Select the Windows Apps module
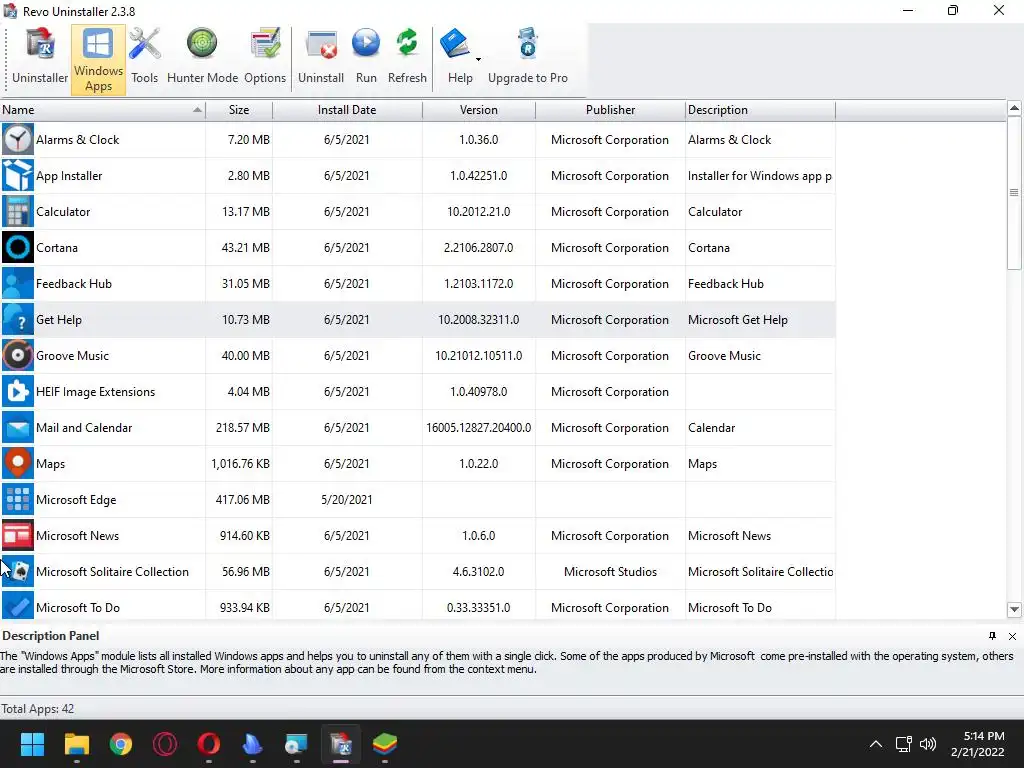1024x768 pixels. [99, 59]
